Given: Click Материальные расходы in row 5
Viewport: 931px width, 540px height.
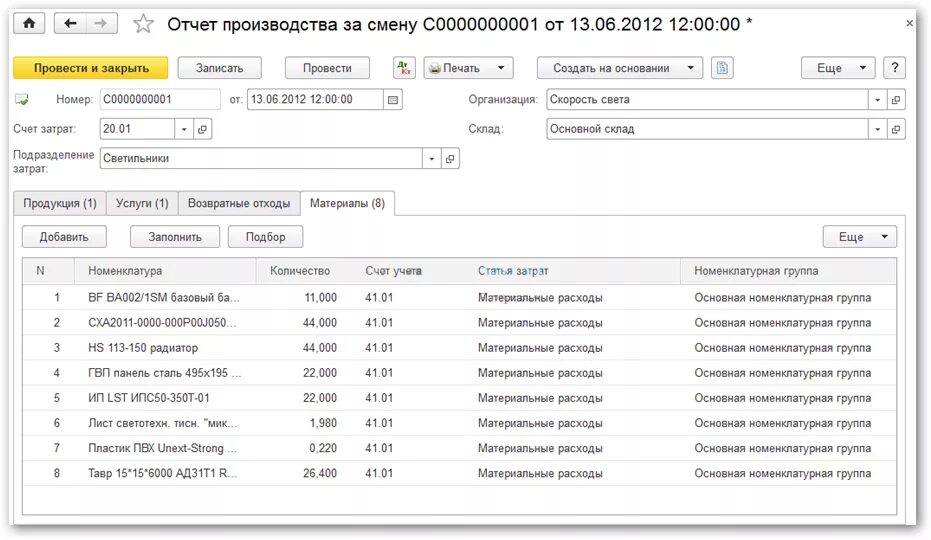Looking at the screenshot, I should click(540, 398).
